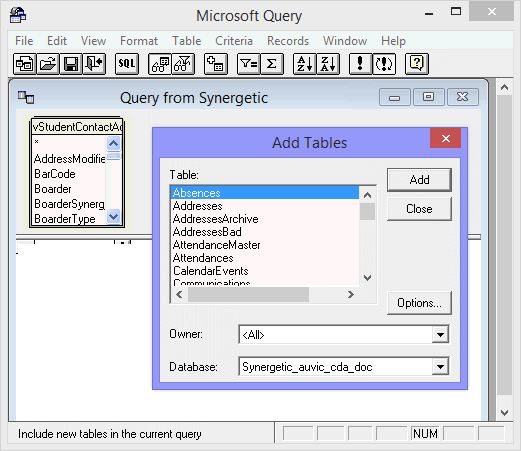Open the Table menu
Screen dimensions: 521x451
186,41
